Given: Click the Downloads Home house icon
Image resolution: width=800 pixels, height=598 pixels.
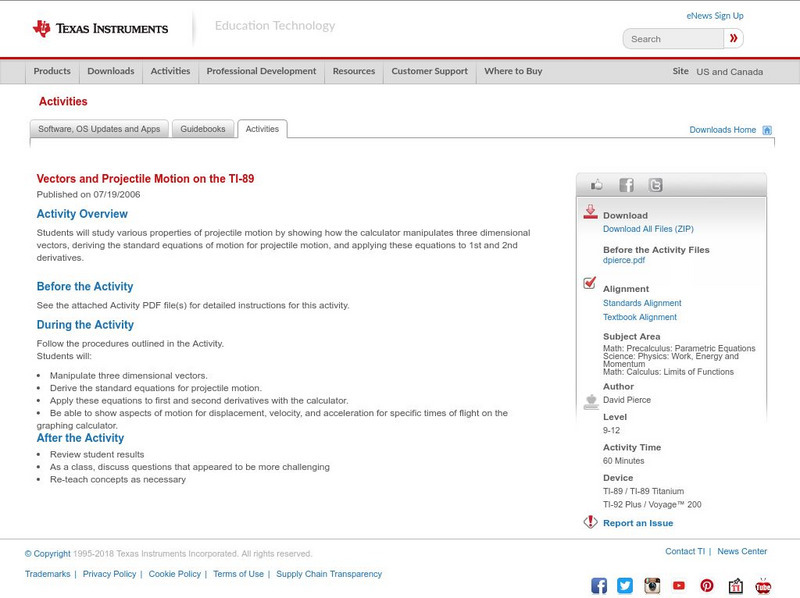Looking at the screenshot, I should pos(767,130).
